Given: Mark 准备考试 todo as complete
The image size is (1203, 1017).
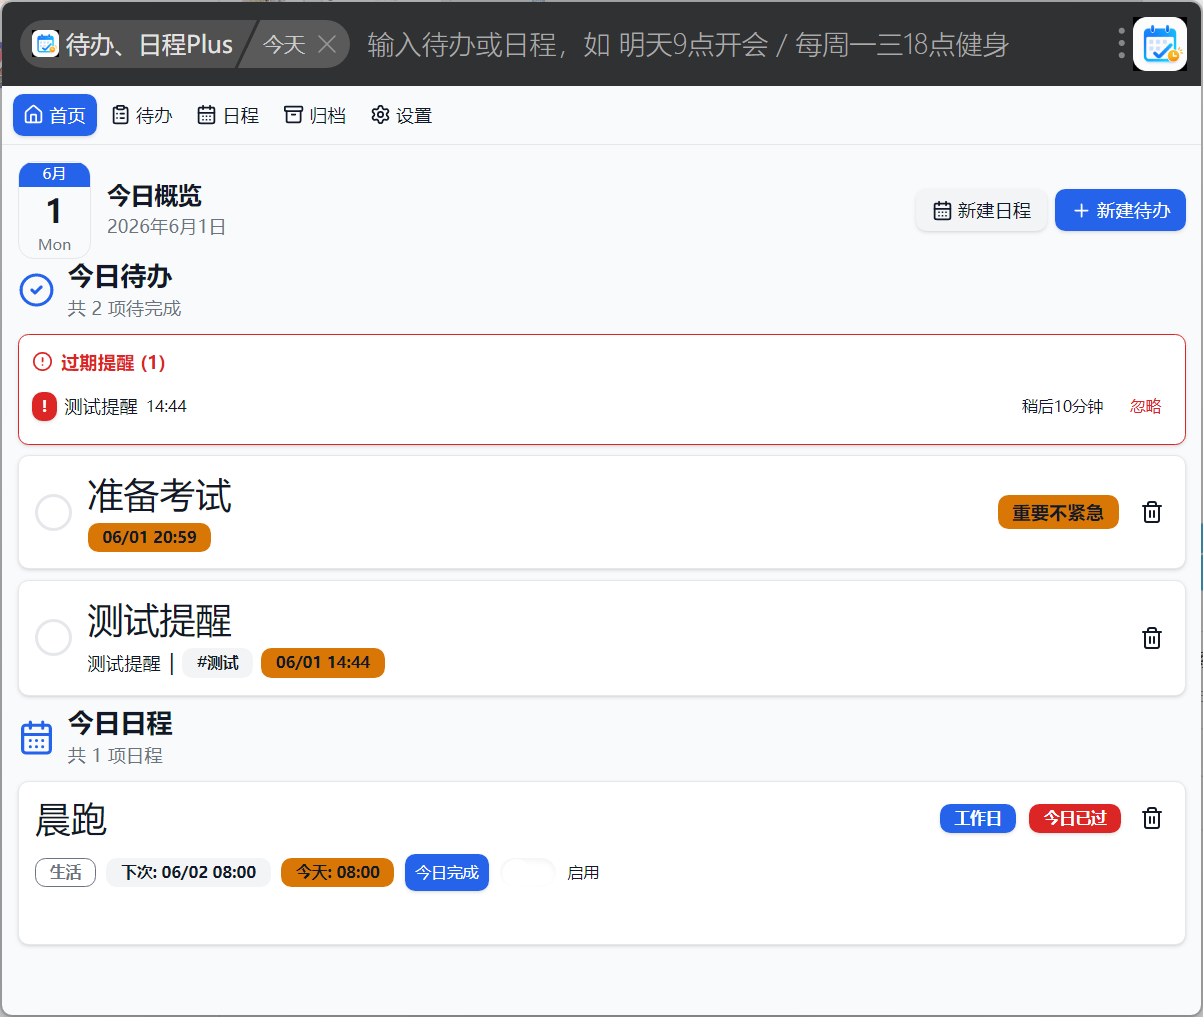Looking at the screenshot, I should click(x=53, y=513).
